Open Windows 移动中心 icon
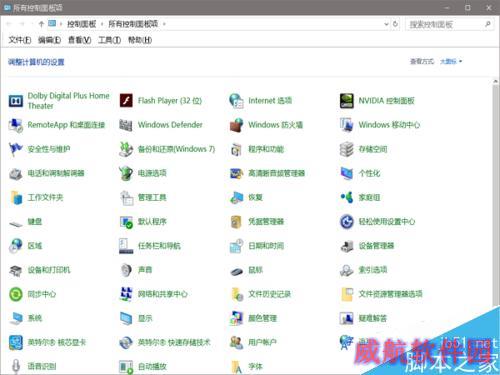This screenshot has height=375, width=500. tap(347, 125)
